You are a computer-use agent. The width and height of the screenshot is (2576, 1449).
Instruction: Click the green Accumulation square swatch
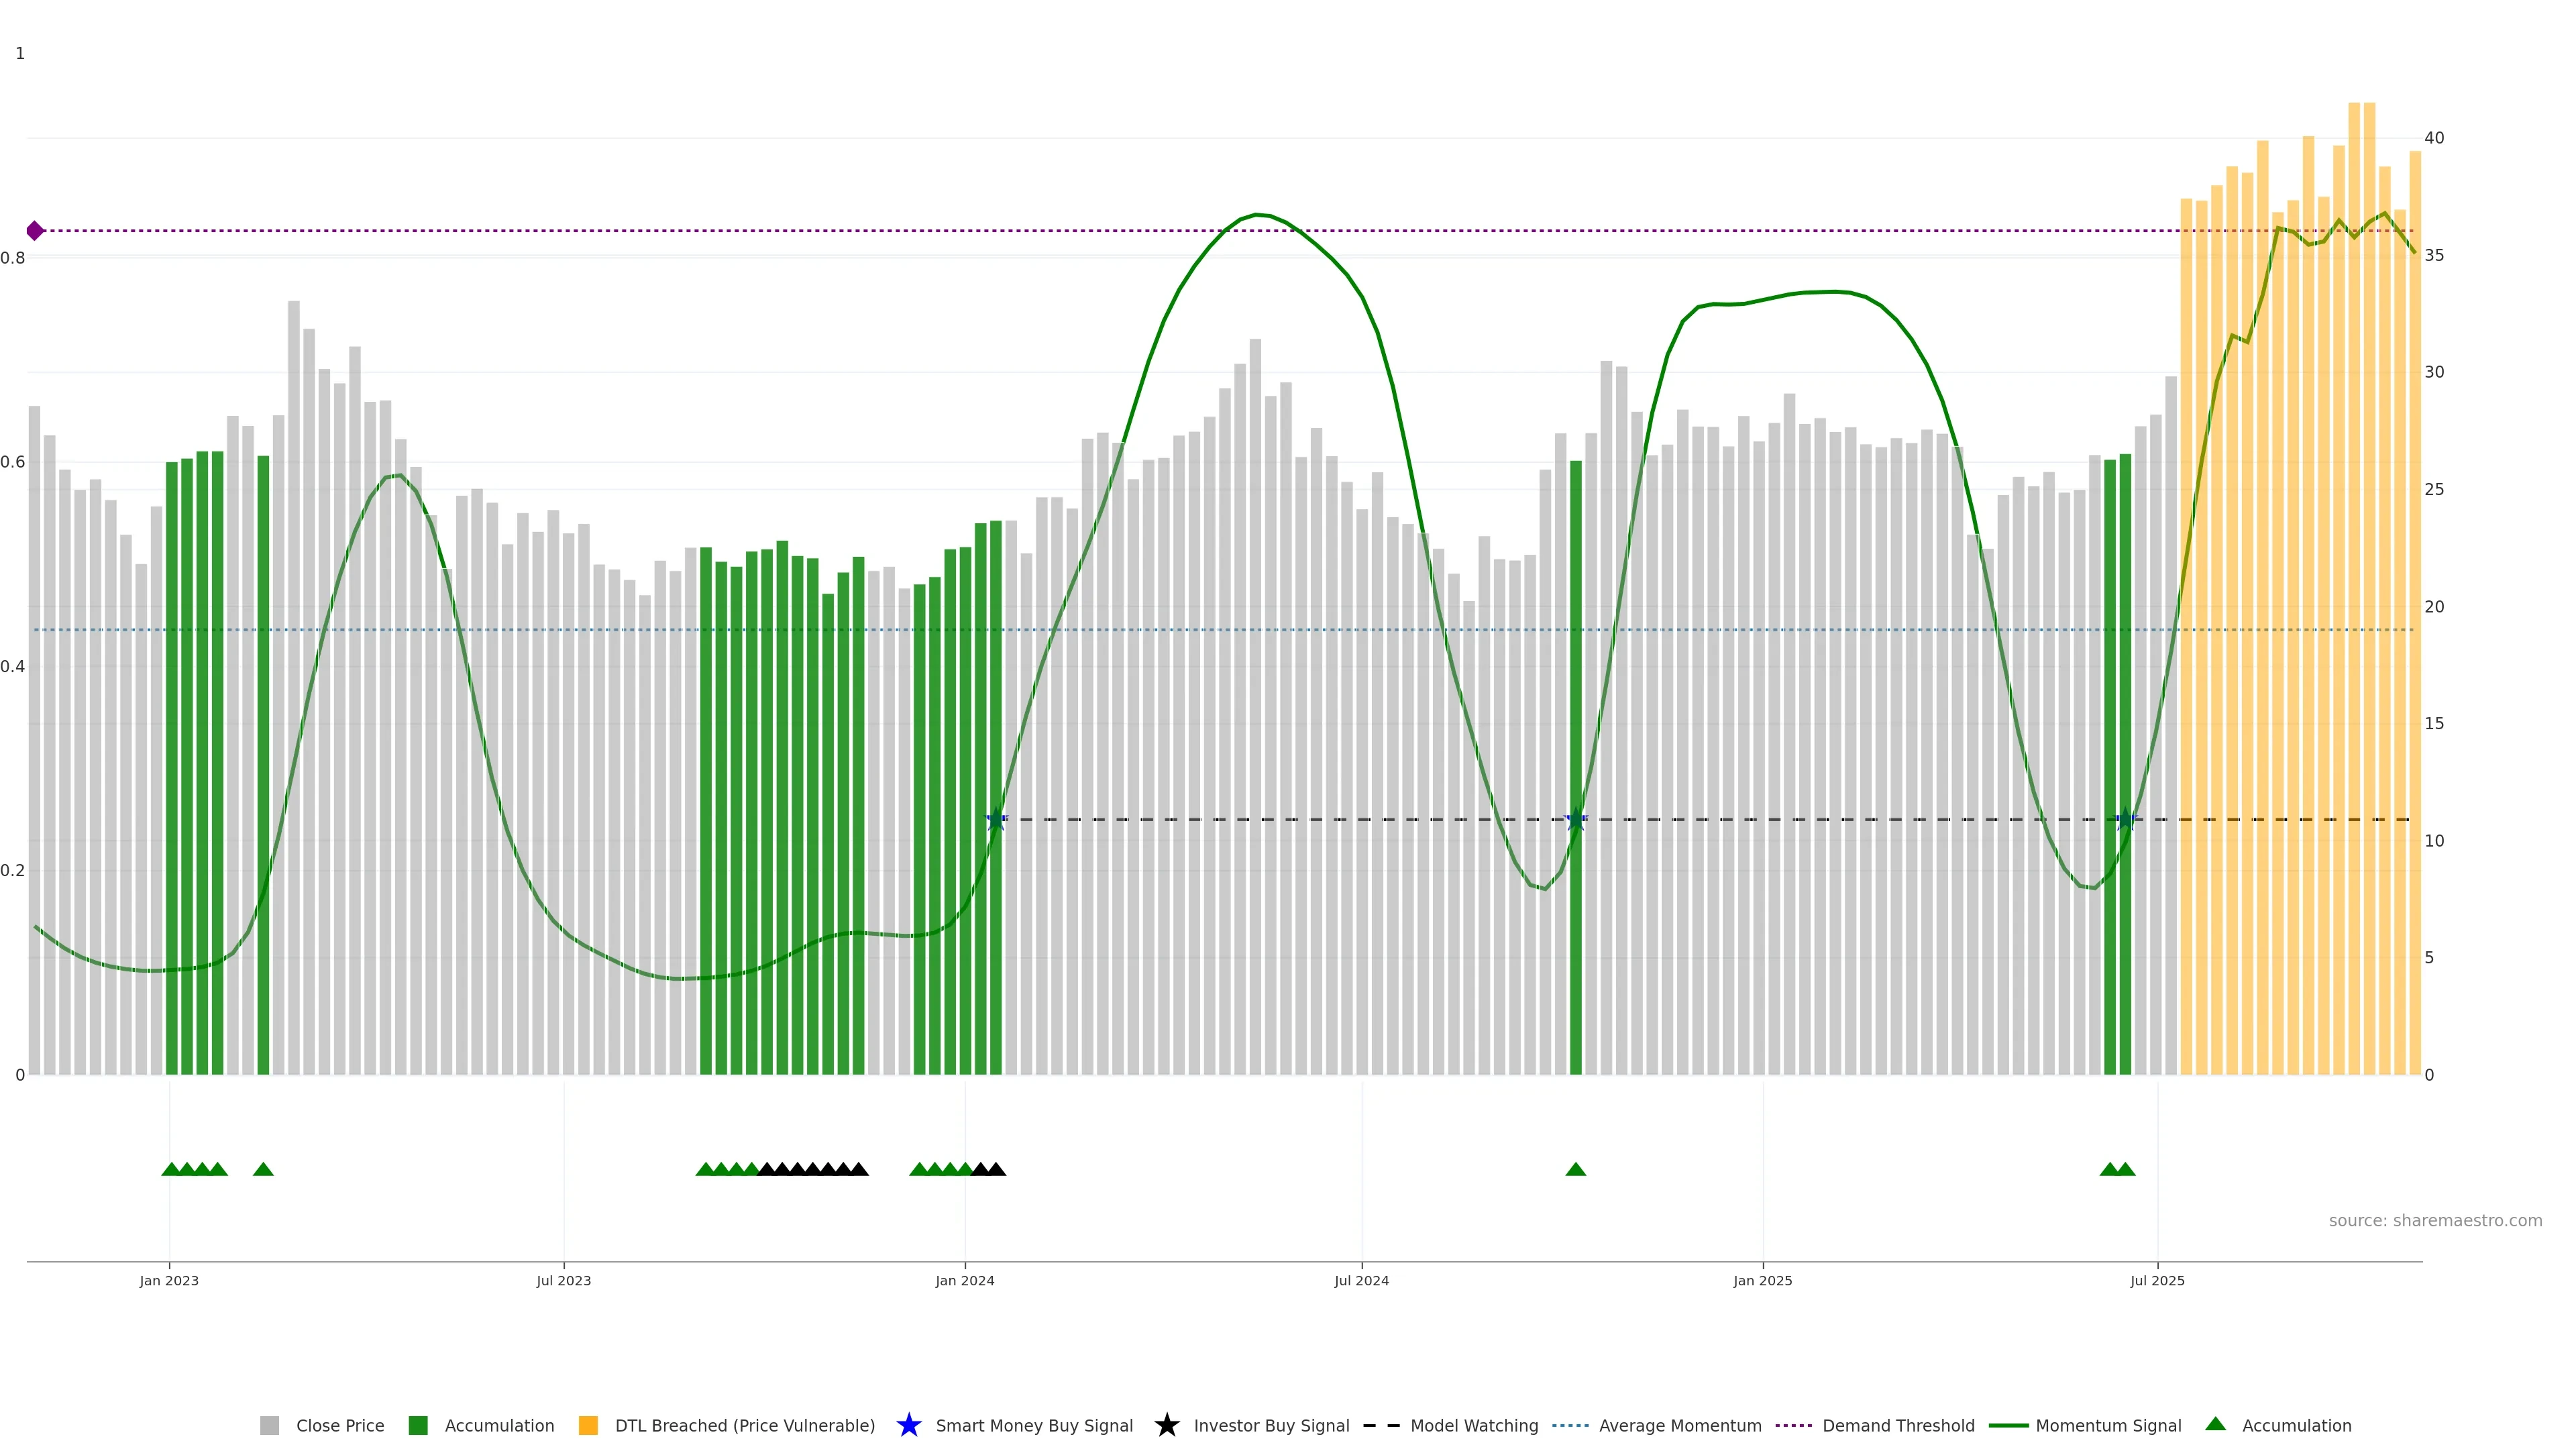[x=418, y=1426]
